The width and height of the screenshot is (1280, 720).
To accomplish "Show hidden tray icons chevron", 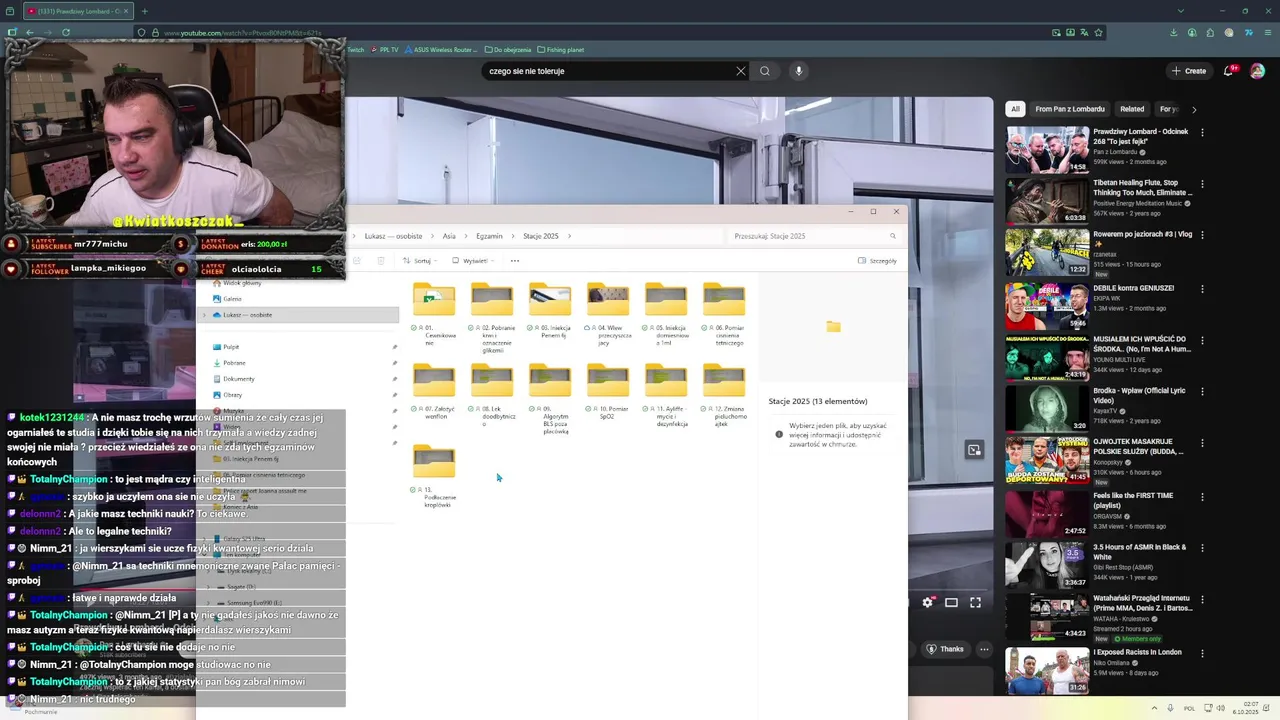I will pyautogui.click(x=1156, y=708).
